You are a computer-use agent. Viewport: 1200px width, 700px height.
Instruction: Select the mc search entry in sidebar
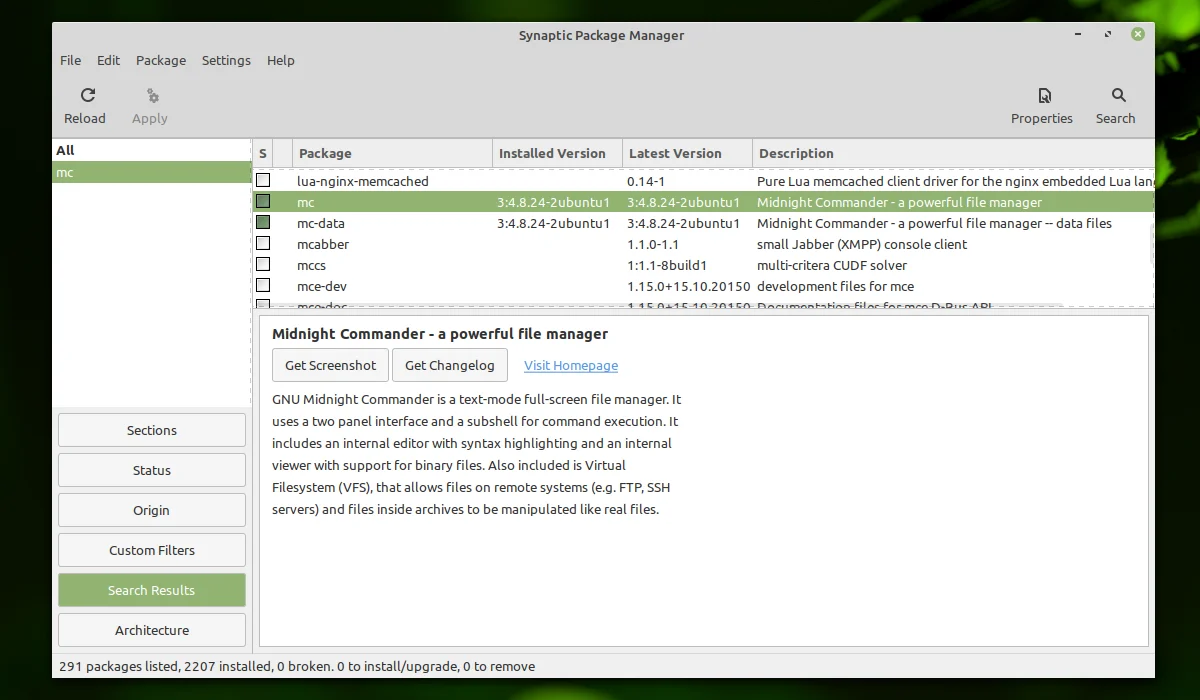151,172
